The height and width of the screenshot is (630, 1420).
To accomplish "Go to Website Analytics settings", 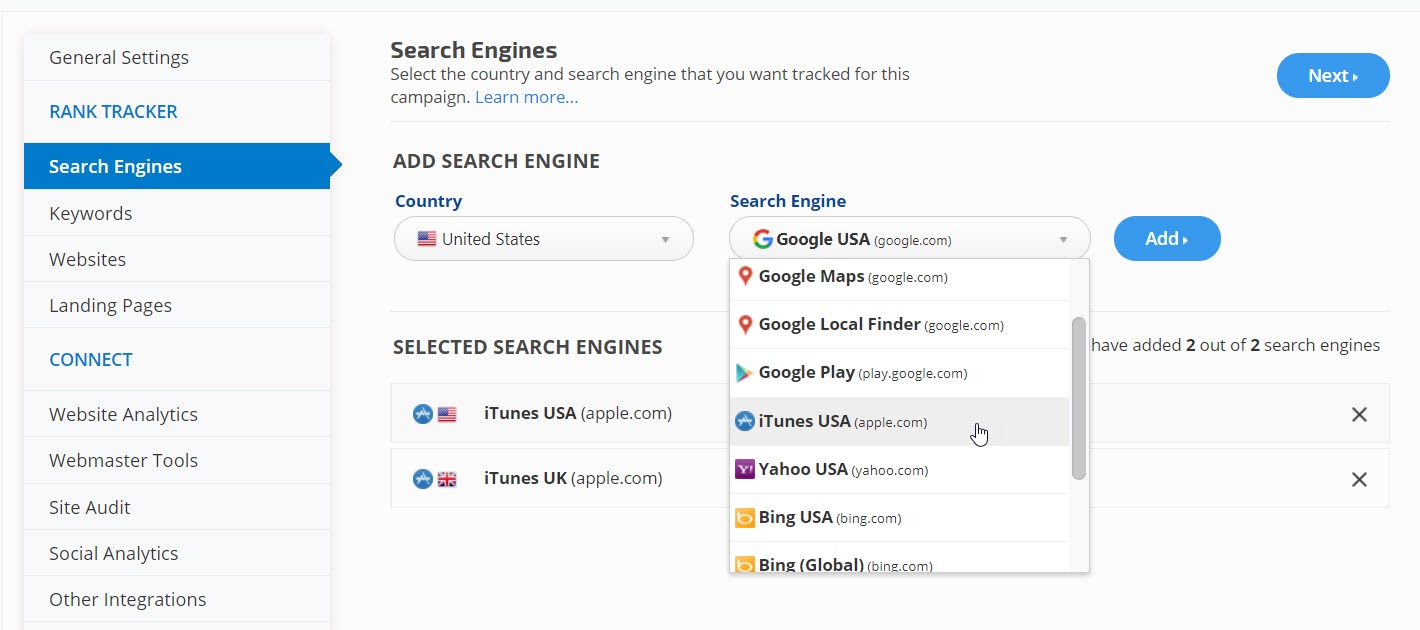I will [x=123, y=414].
